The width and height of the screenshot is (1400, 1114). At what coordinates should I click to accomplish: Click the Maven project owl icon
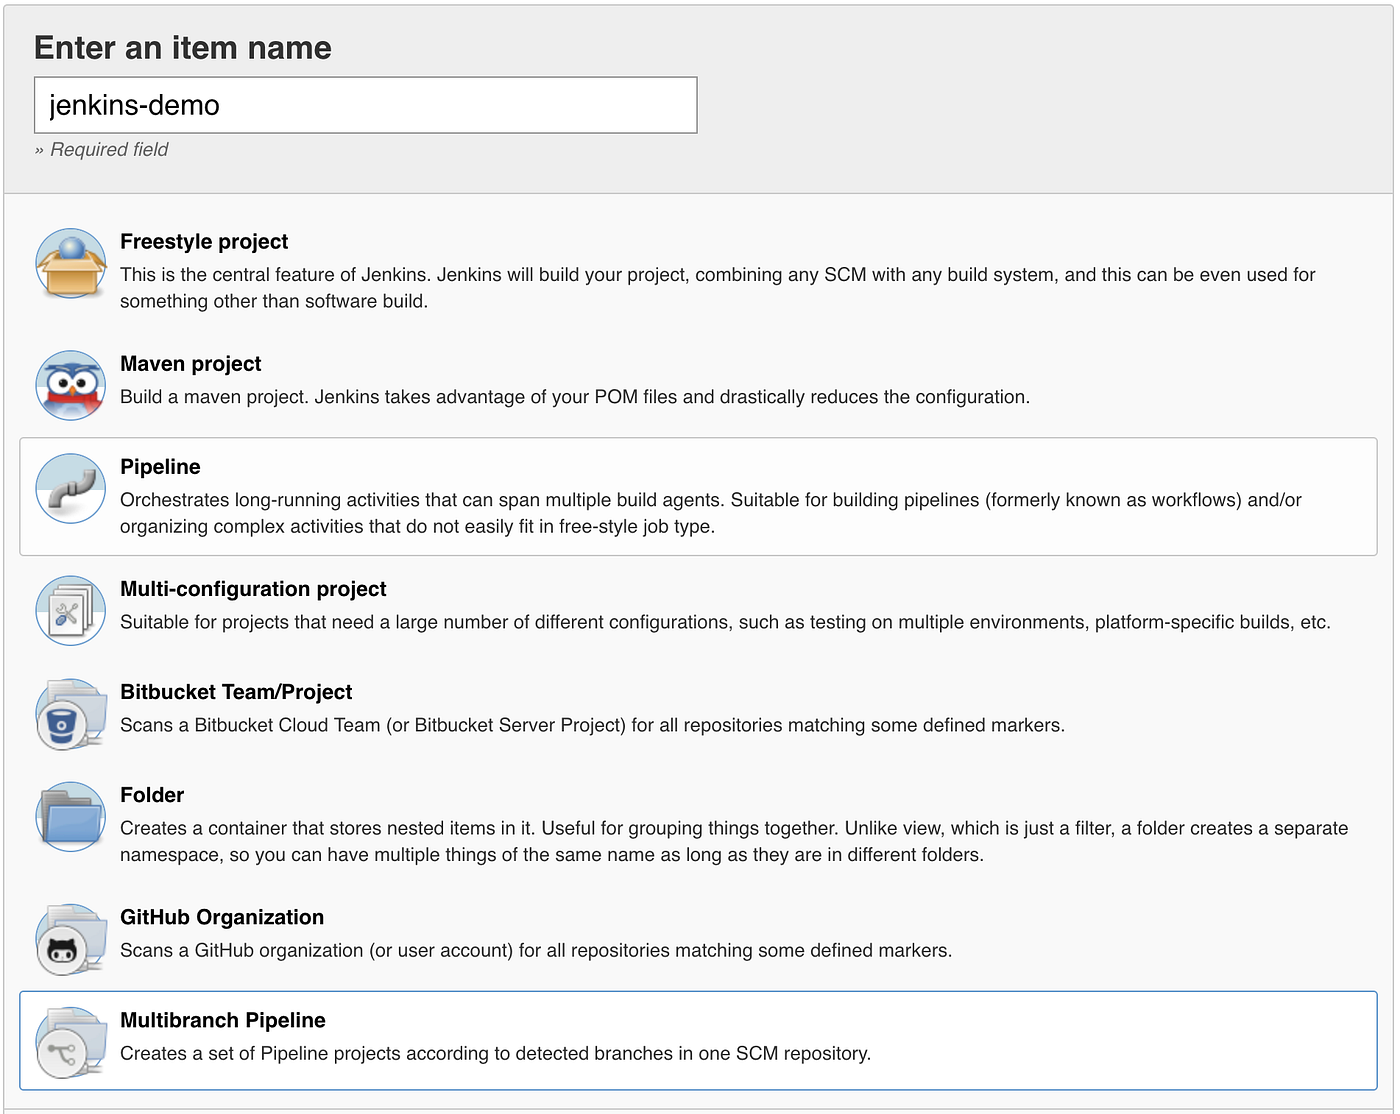pyautogui.click(x=70, y=385)
